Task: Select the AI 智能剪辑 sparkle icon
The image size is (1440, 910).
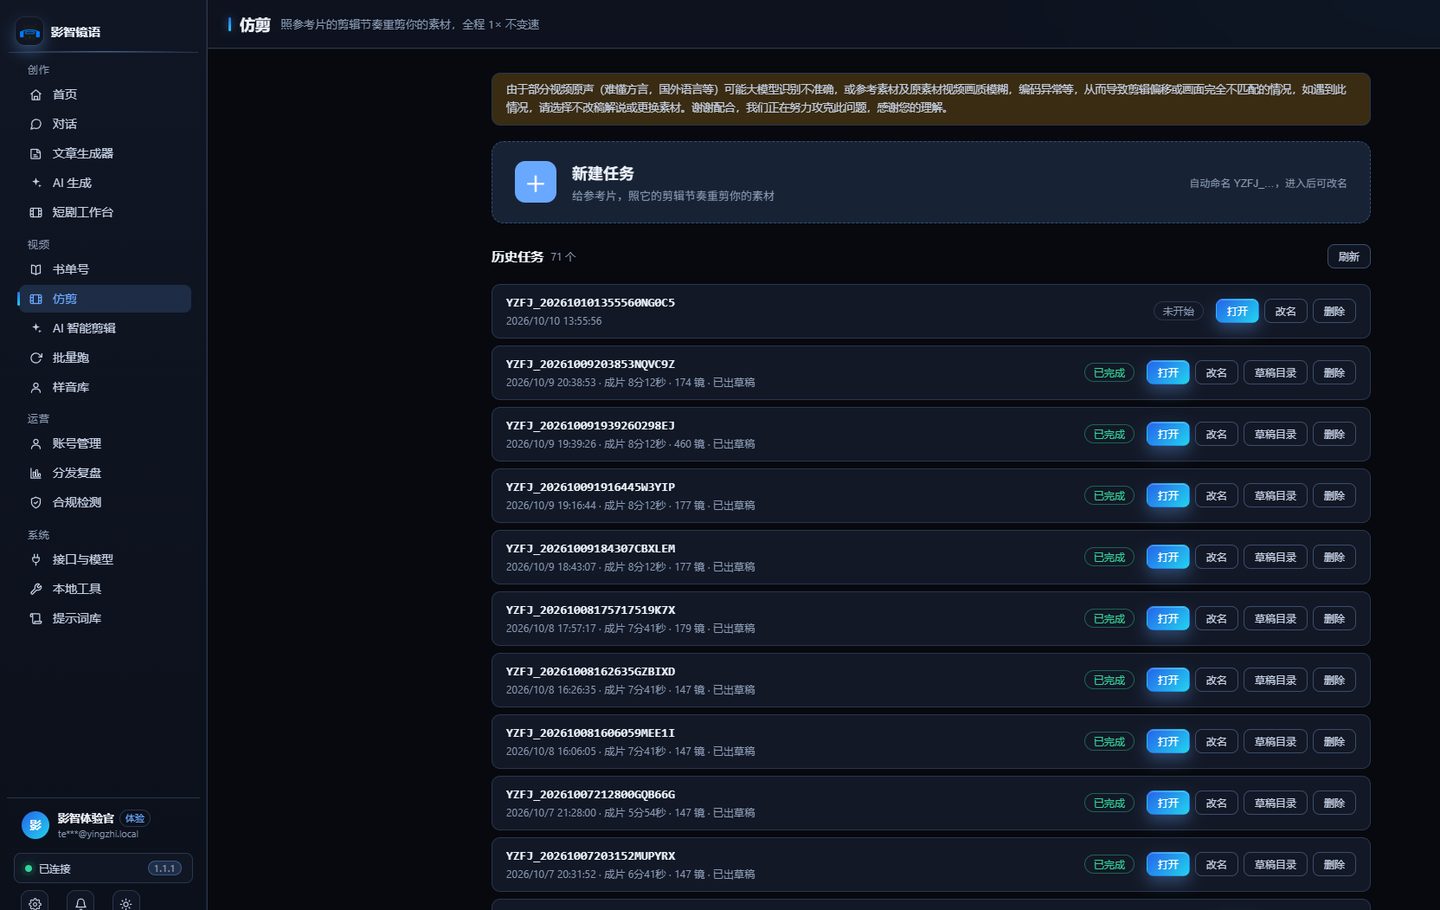Action: click(36, 328)
